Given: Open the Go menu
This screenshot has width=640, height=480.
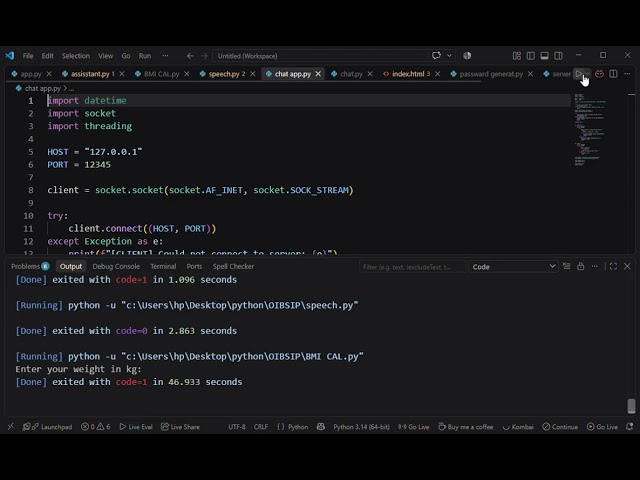Looking at the screenshot, I should (x=126, y=56).
